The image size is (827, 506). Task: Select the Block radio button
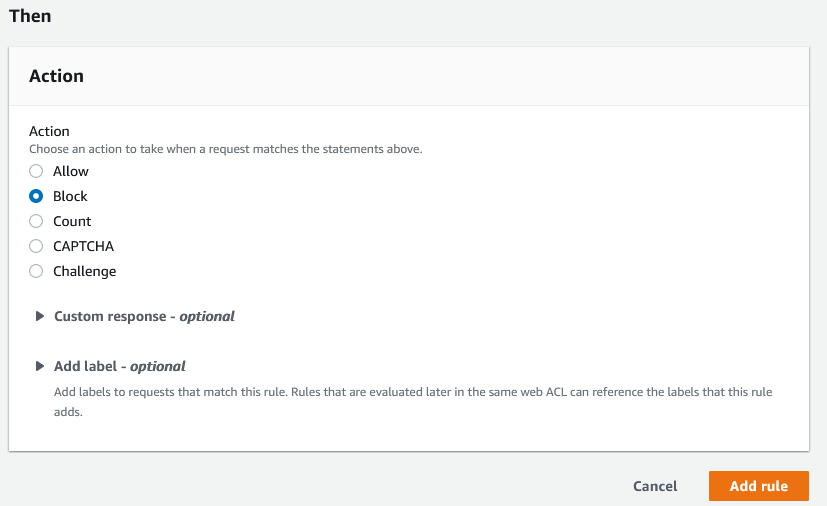[x=36, y=196]
